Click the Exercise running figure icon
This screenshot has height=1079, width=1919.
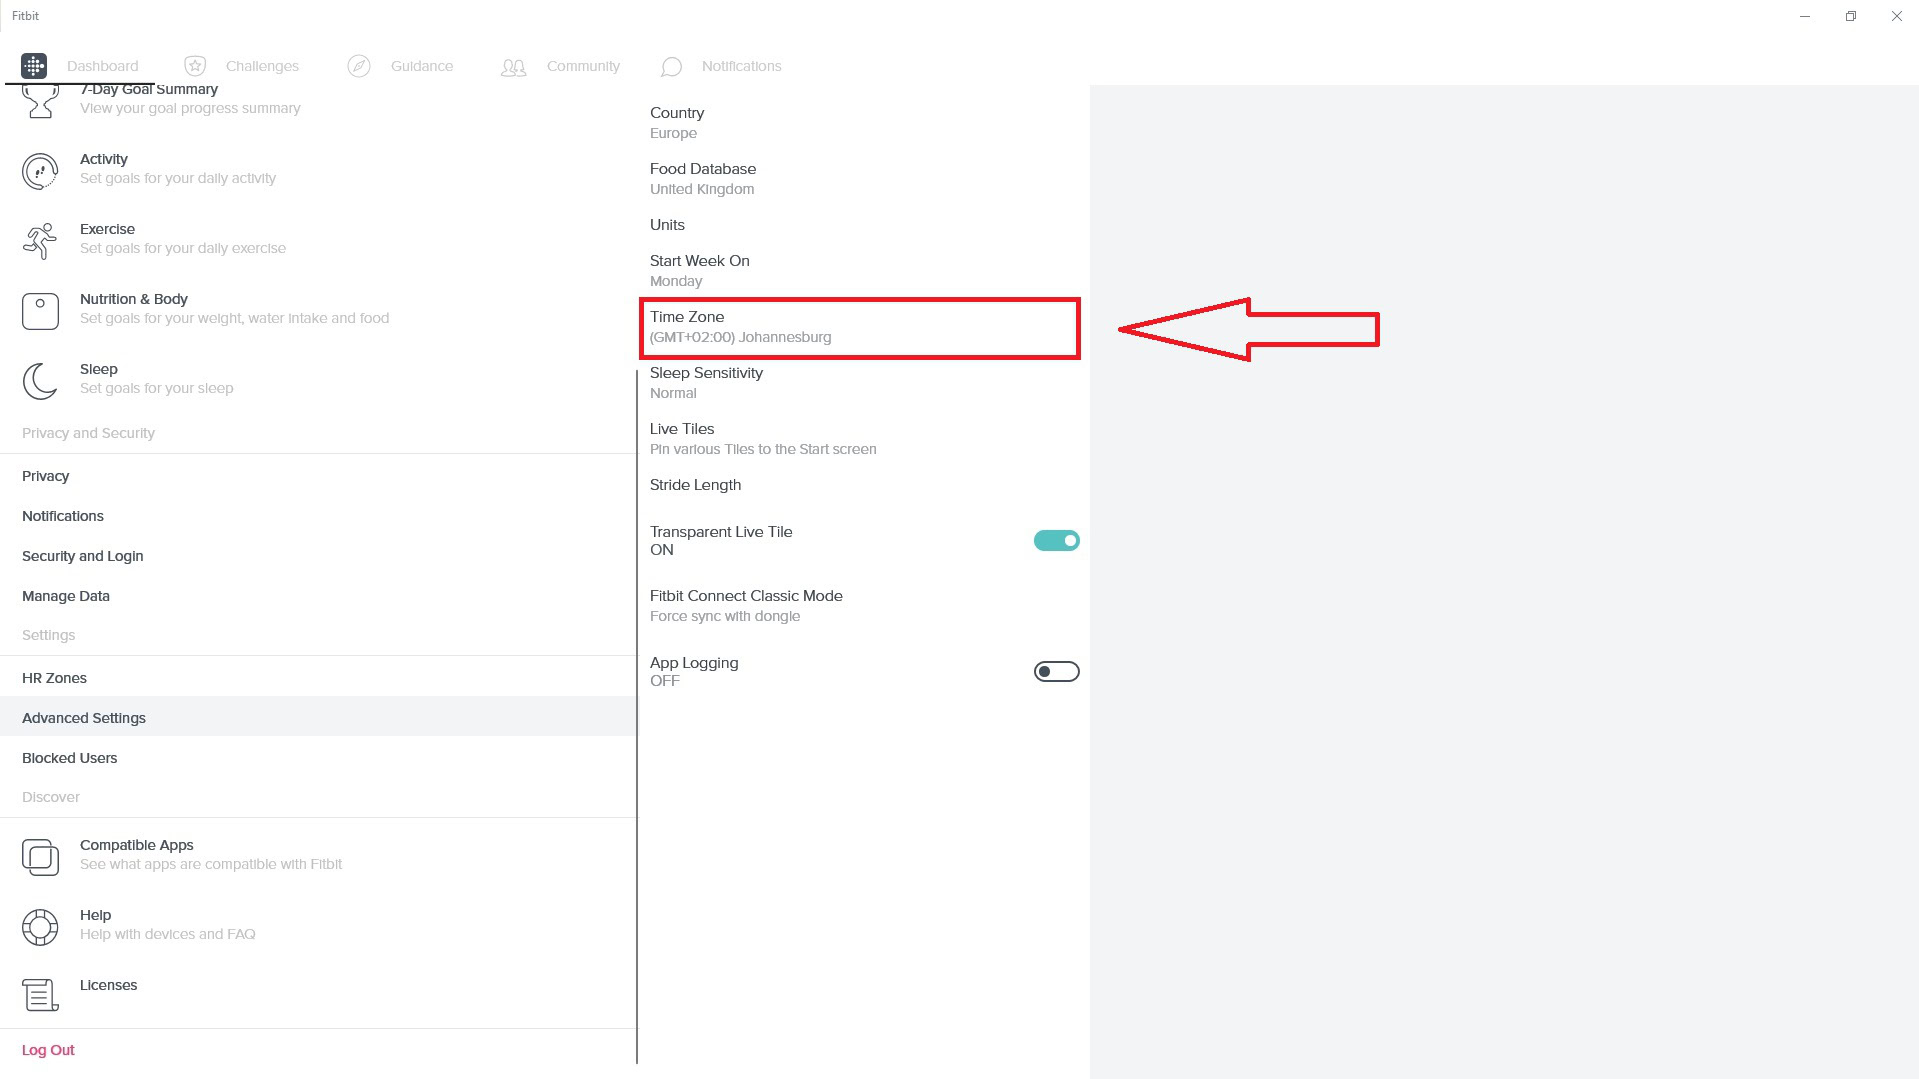(x=40, y=240)
